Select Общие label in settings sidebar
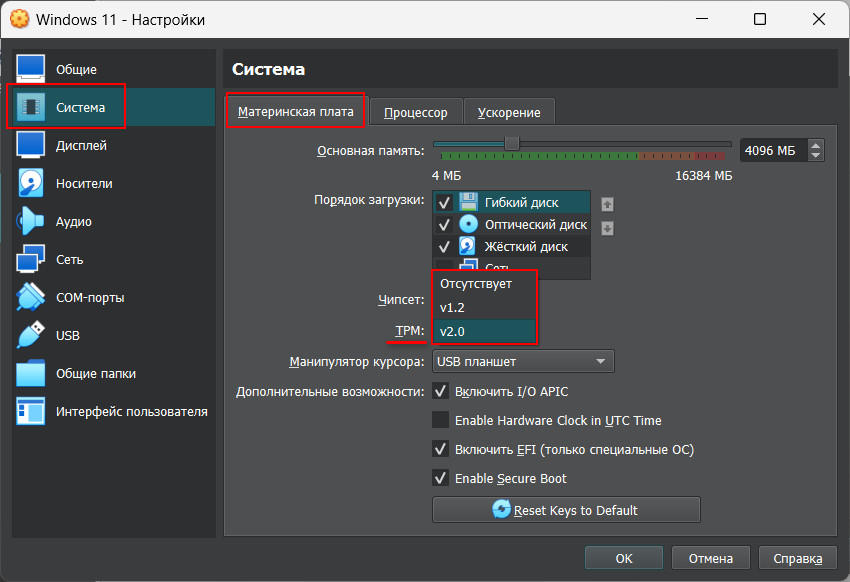This screenshot has width=850, height=582. click(x=76, y=69)
